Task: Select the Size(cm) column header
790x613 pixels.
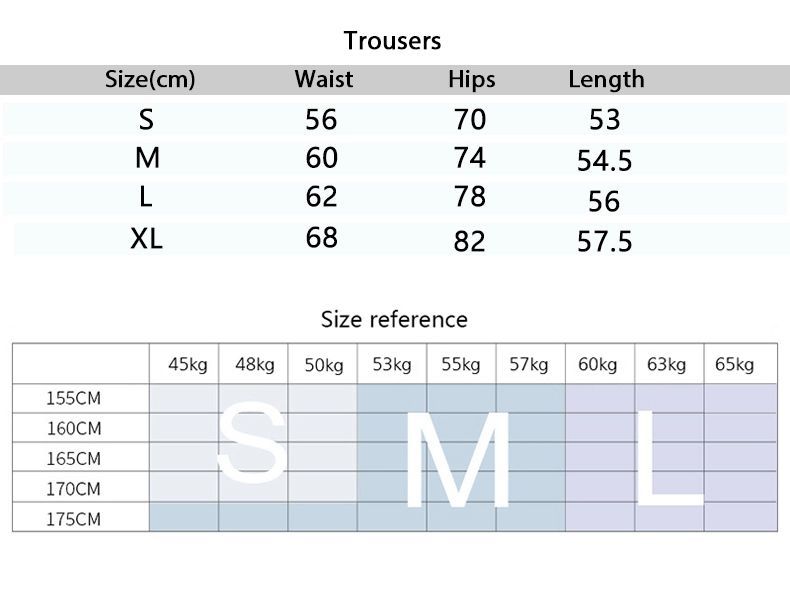Action: pos(150,79)
